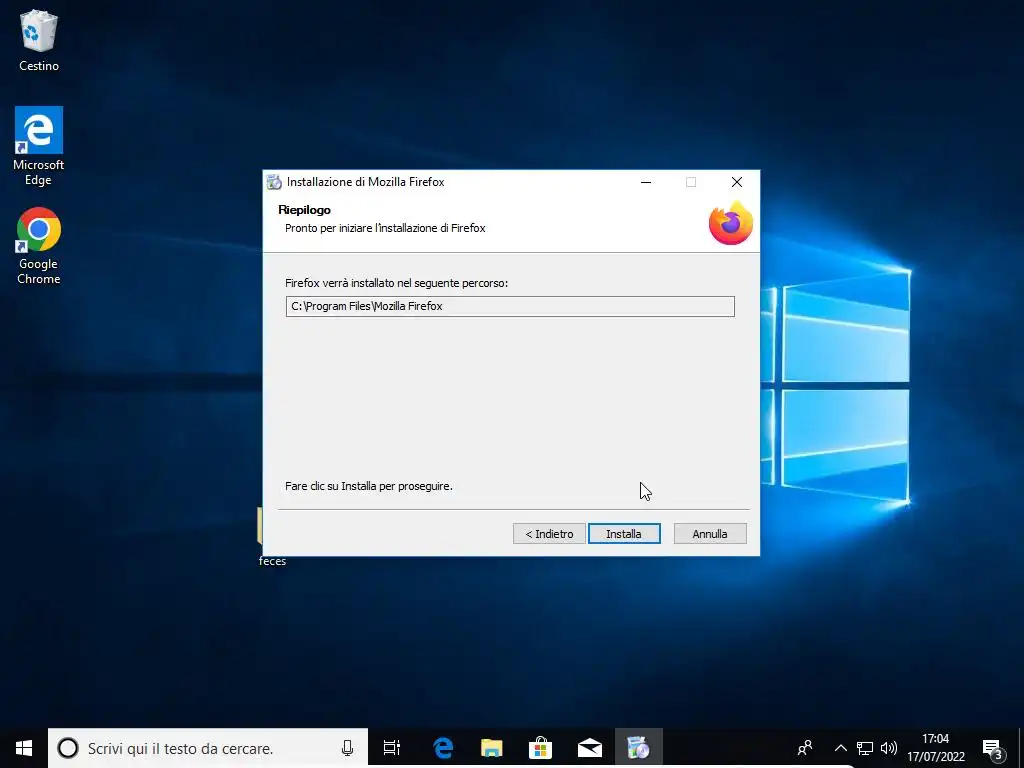Click the Firefox installer taskbar icon

coord(639,748)
